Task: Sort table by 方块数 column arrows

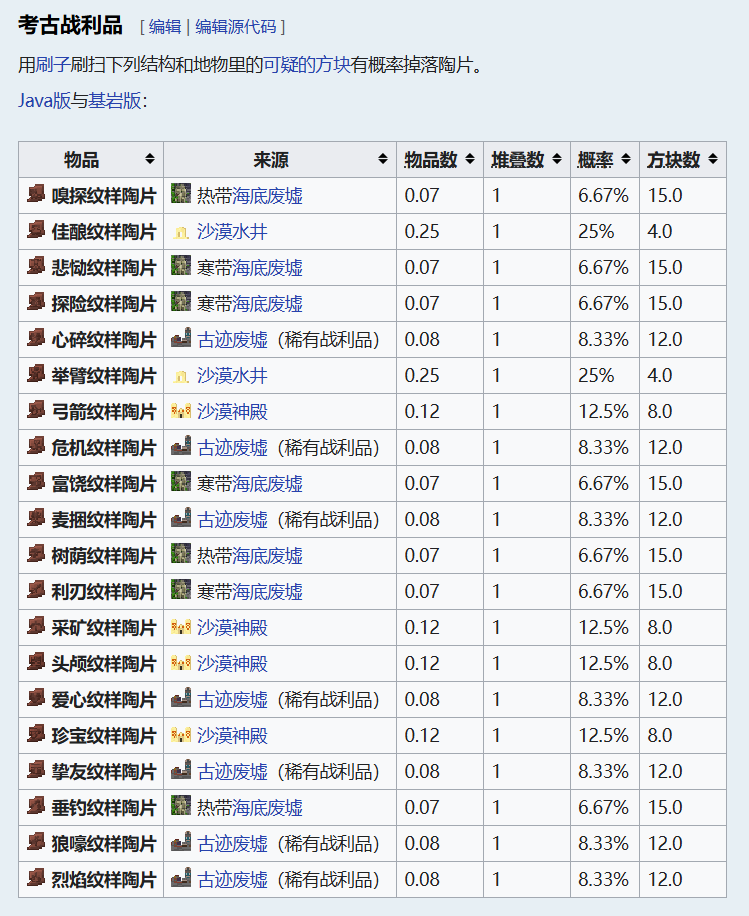Action: click(713, 159)
